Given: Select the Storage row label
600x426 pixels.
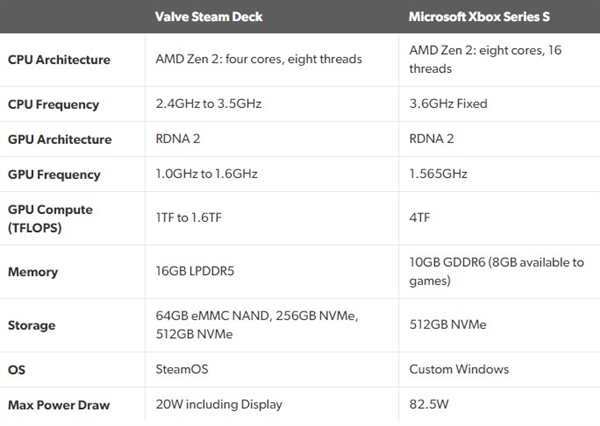Looking at the screenshot, I should tap(32, 325).
